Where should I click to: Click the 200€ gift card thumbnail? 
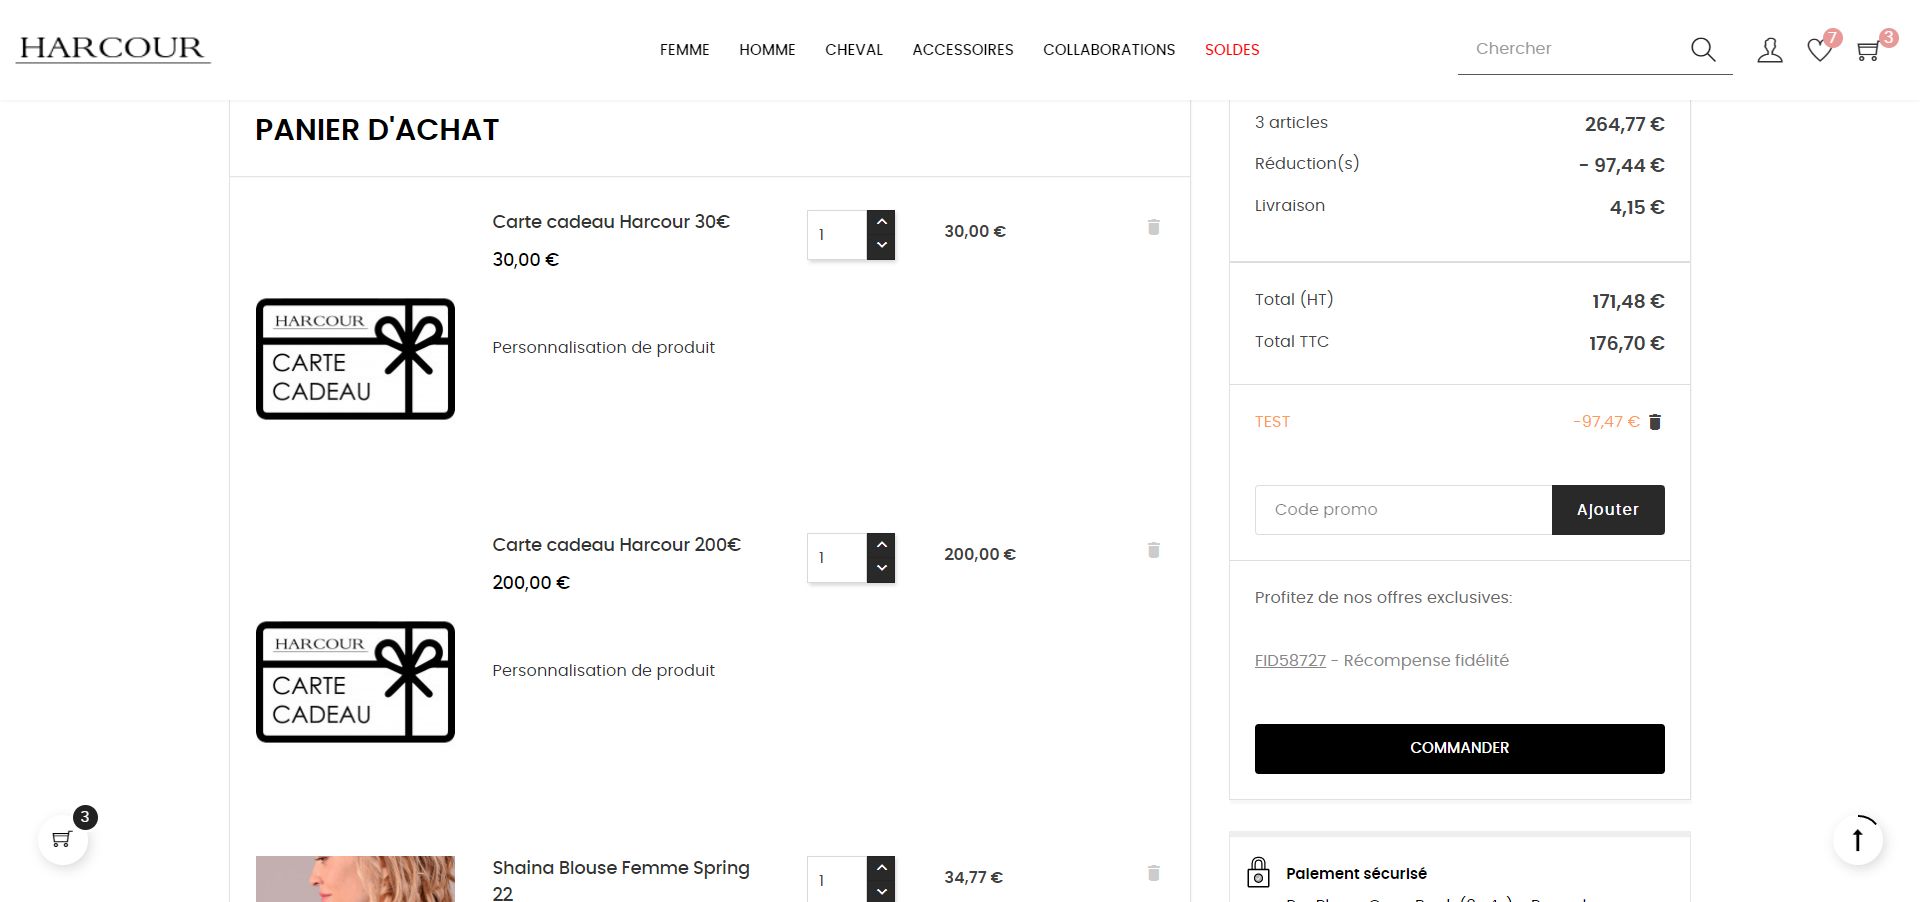pyautogui.click(x=355, y=682)
